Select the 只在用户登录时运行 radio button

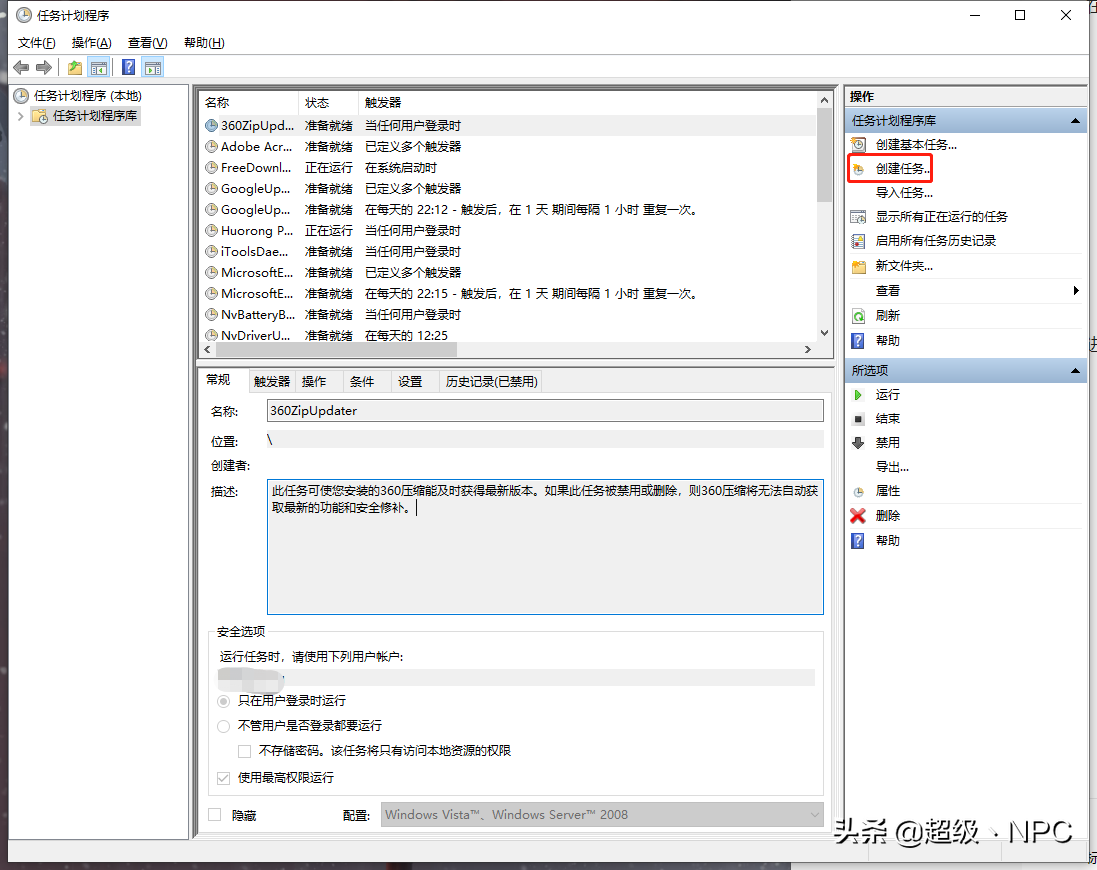(x=224, y=701)
